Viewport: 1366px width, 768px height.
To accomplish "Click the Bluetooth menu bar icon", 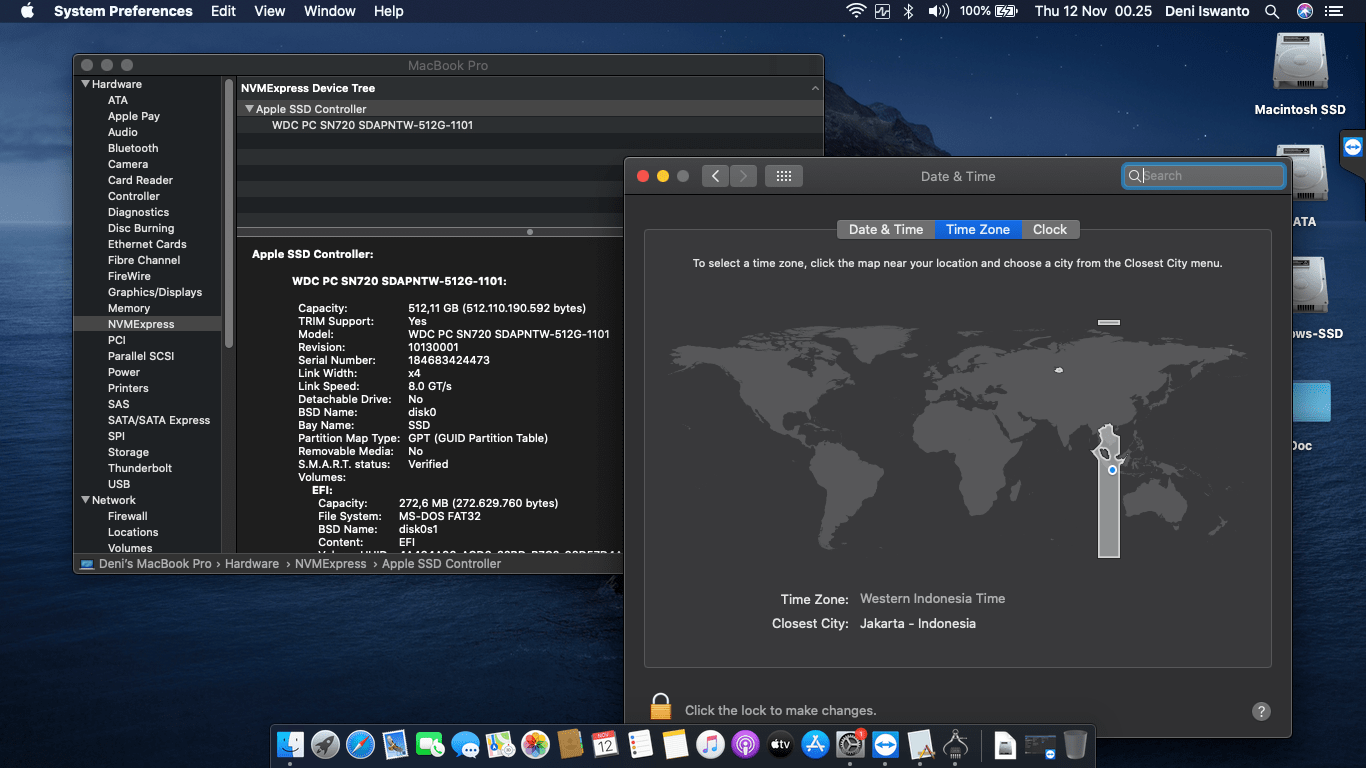I will coord(908,11).
